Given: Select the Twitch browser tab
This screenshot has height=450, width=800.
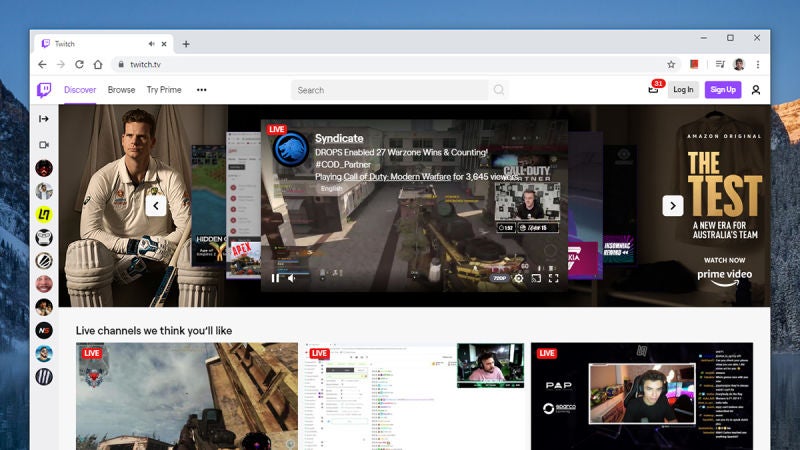Looking at the screenshot, I should point(104,44).
